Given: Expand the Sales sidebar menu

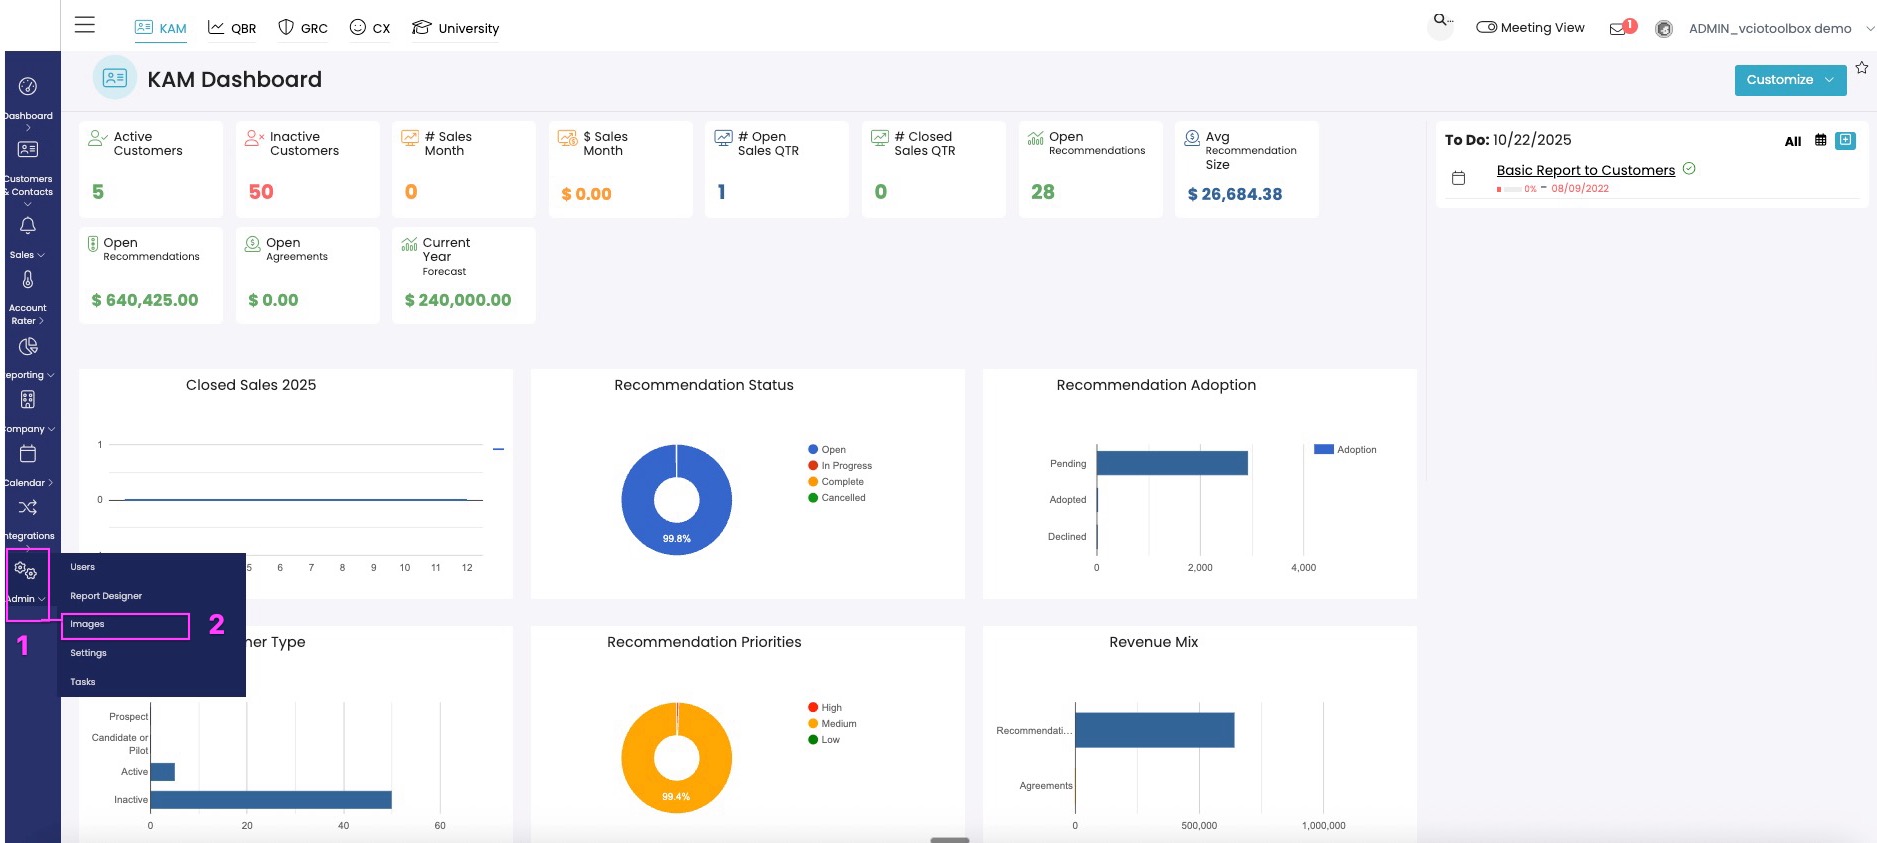Looking at the screenshot, I should pyautogui.click(x=28, y=255).
